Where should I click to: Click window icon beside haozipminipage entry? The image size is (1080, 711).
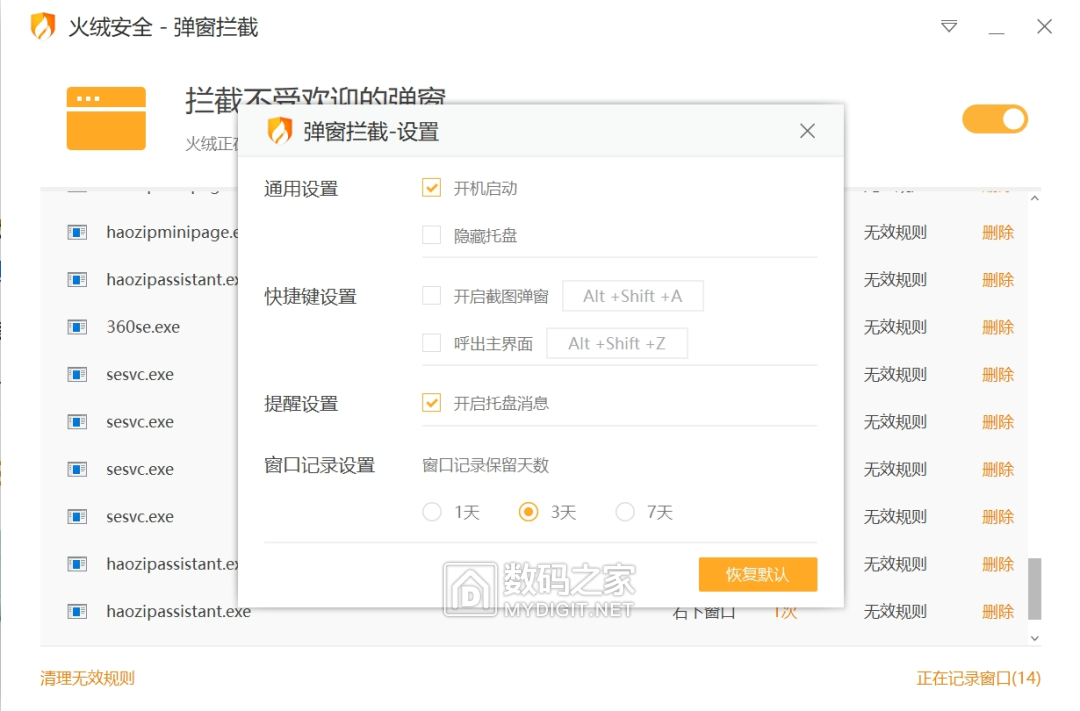(x=77, y=232)
